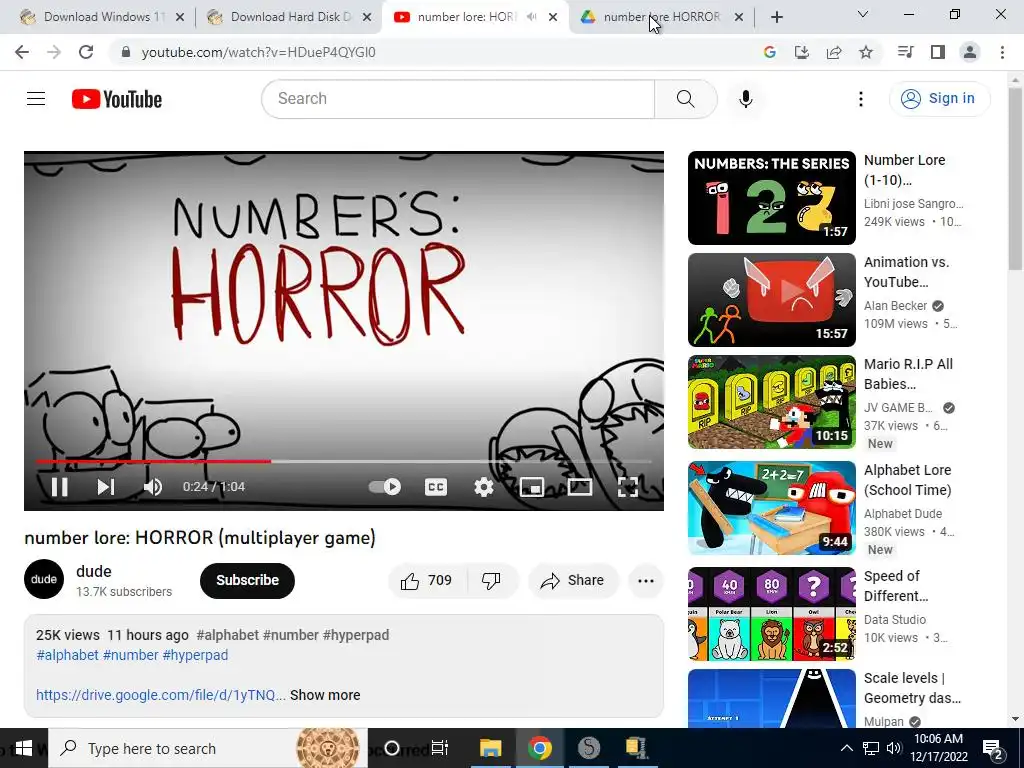Screen dimensions: 1024x768
Task: Click the youtube.com address bar URL
Action: click(259, 52)
